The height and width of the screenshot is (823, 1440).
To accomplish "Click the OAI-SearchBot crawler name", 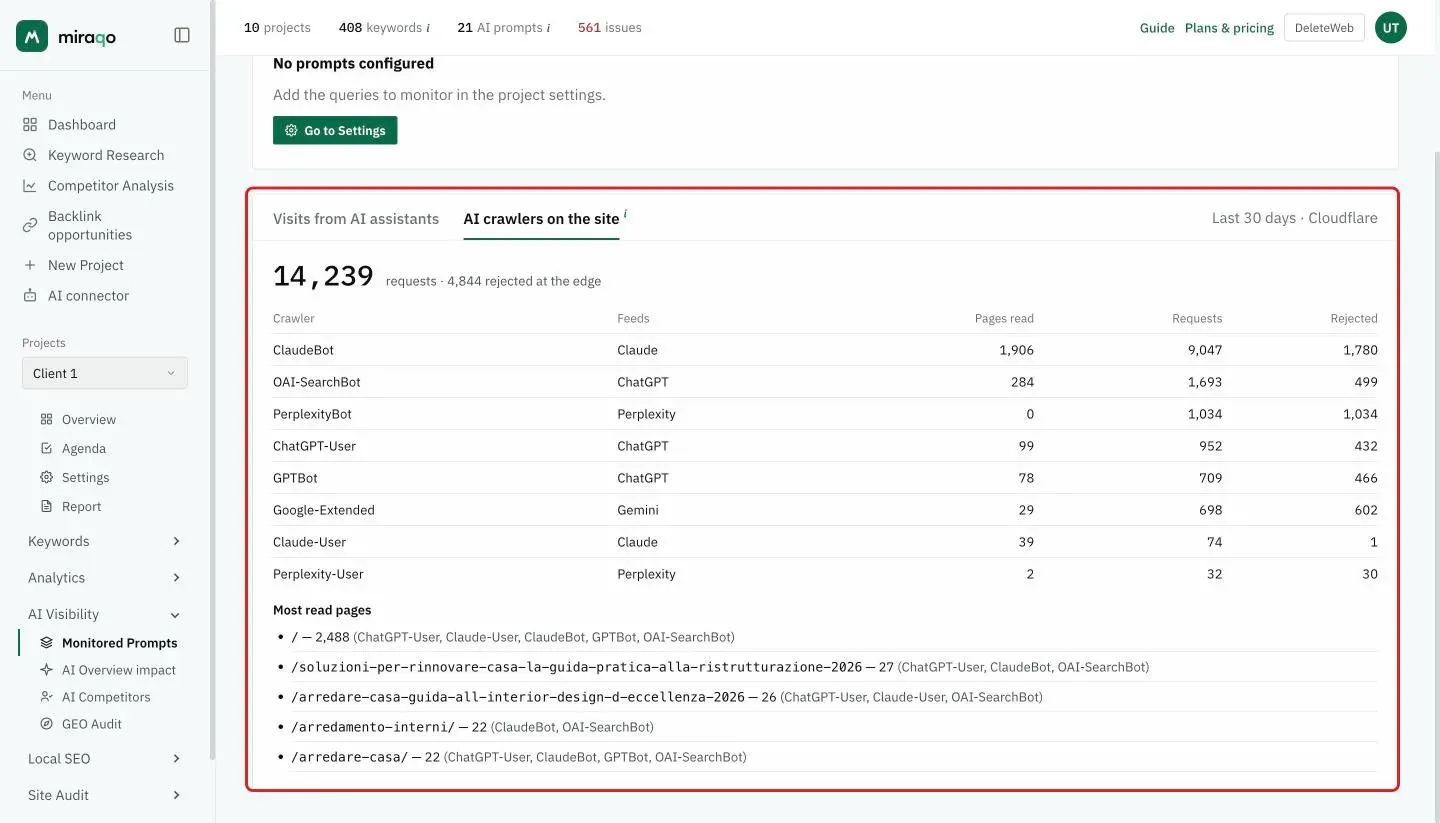I will 317,382.
